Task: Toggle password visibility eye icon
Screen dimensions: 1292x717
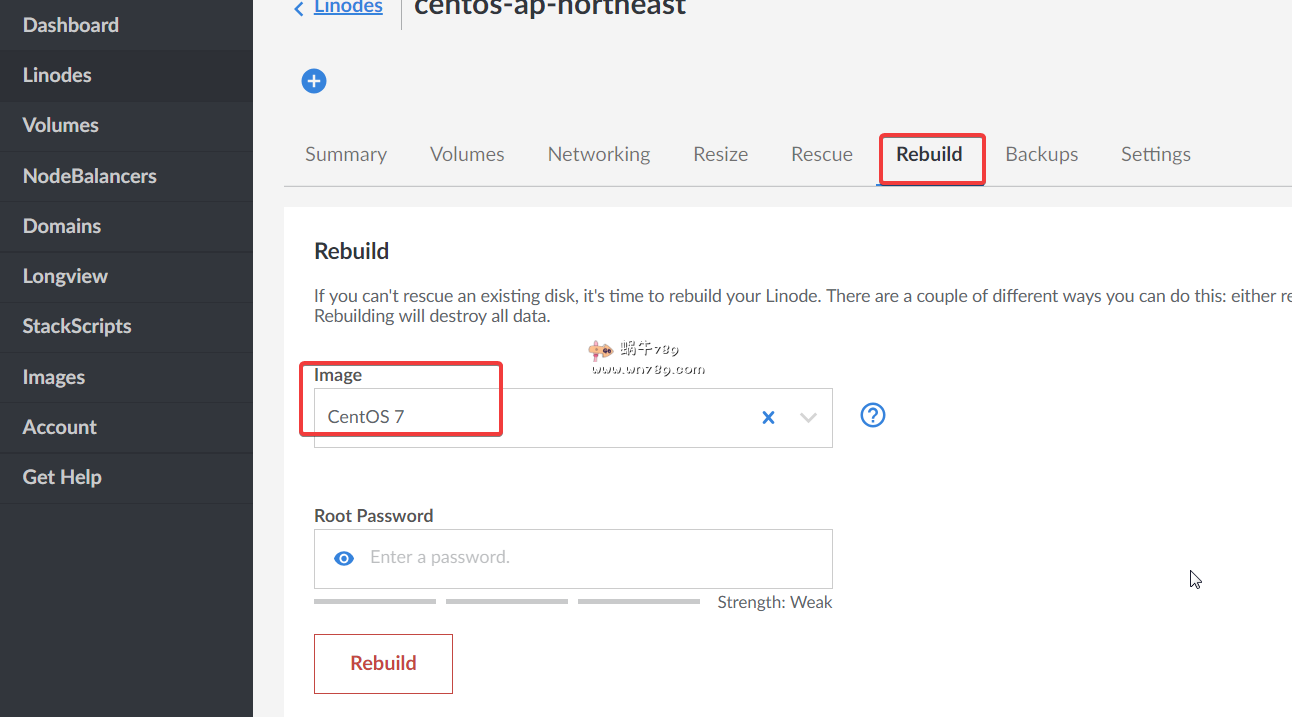Action: pyautogui.click(x=344, y=558)
